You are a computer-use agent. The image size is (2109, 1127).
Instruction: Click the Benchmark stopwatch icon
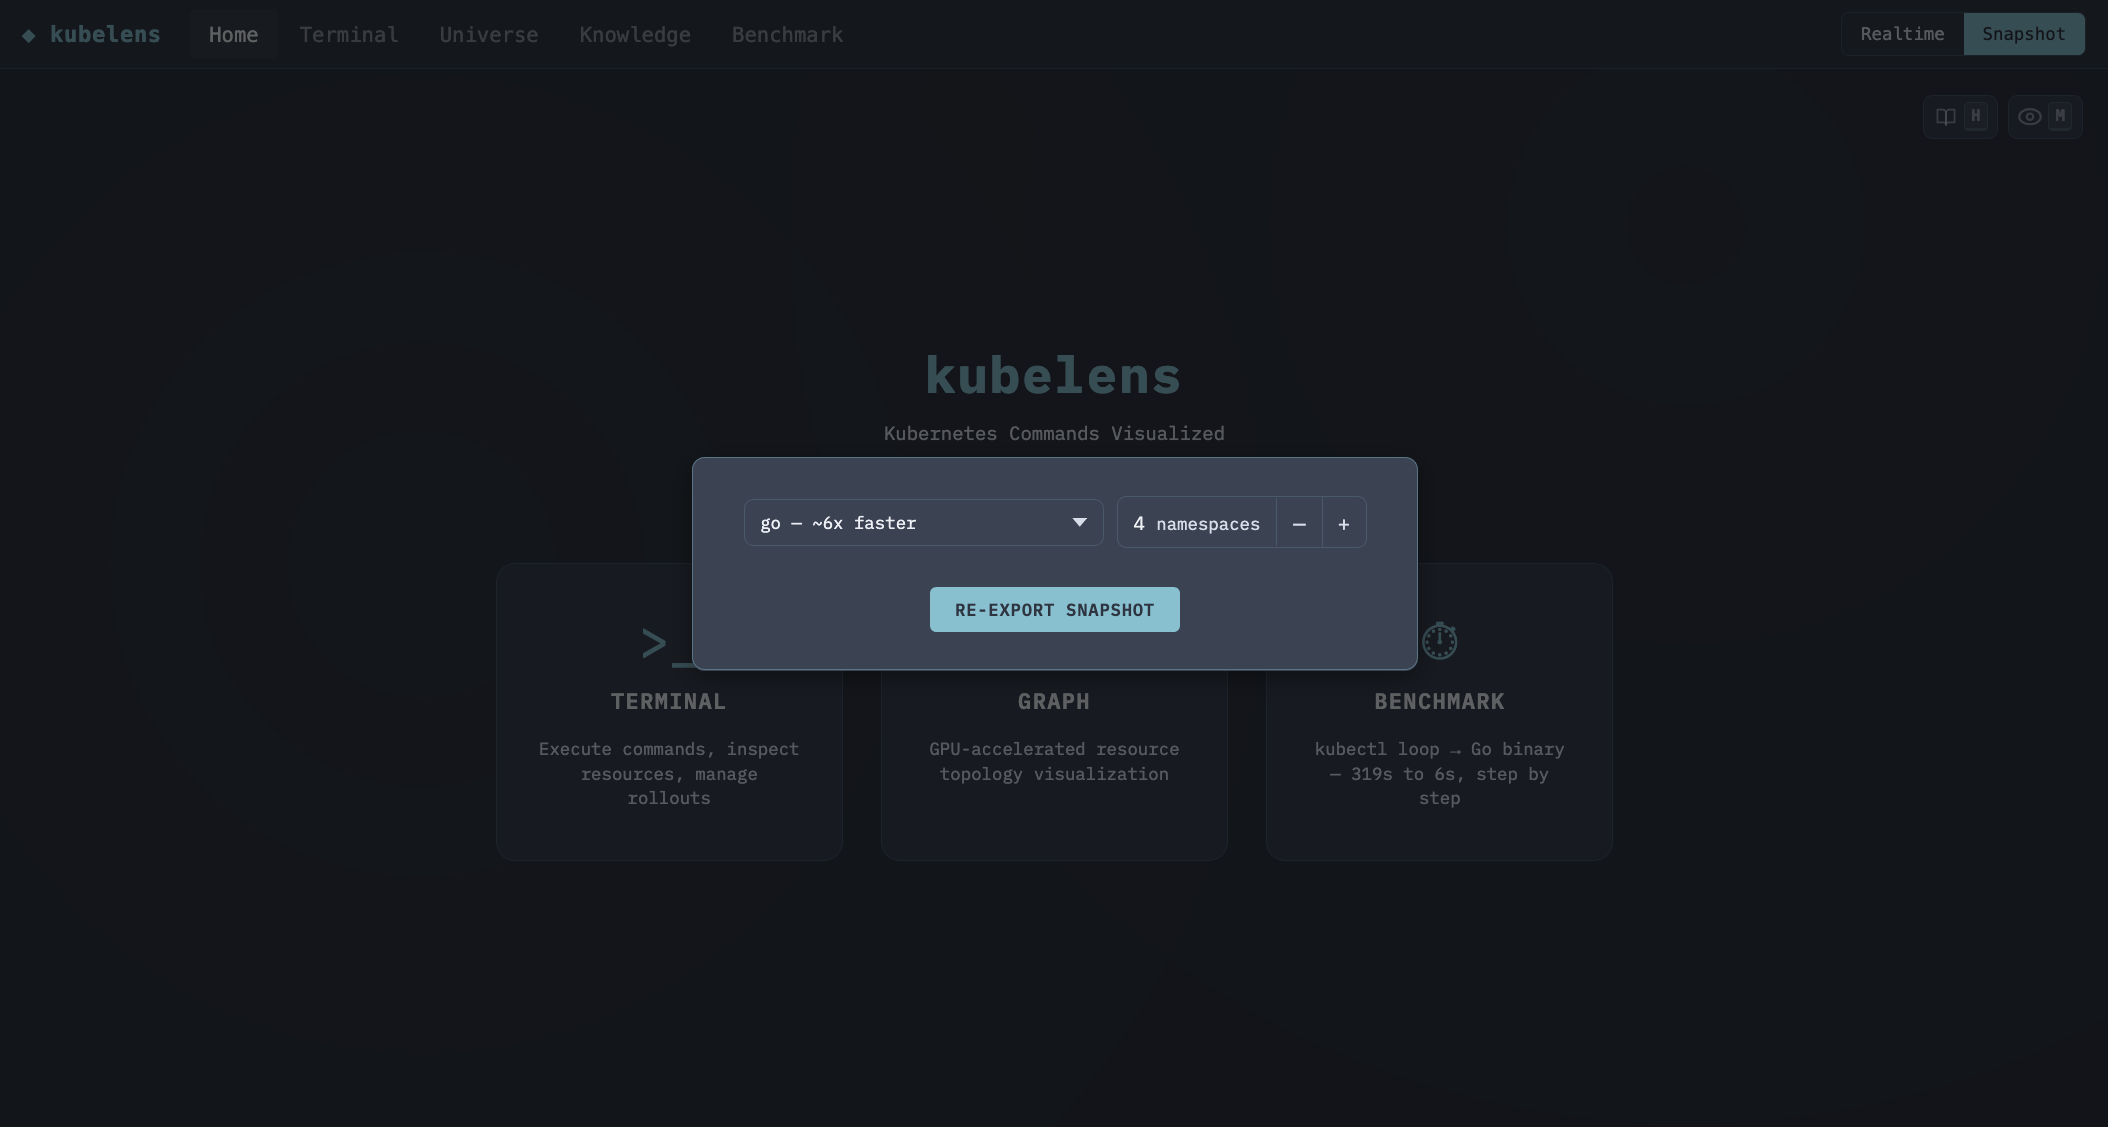click(1439, 641)
